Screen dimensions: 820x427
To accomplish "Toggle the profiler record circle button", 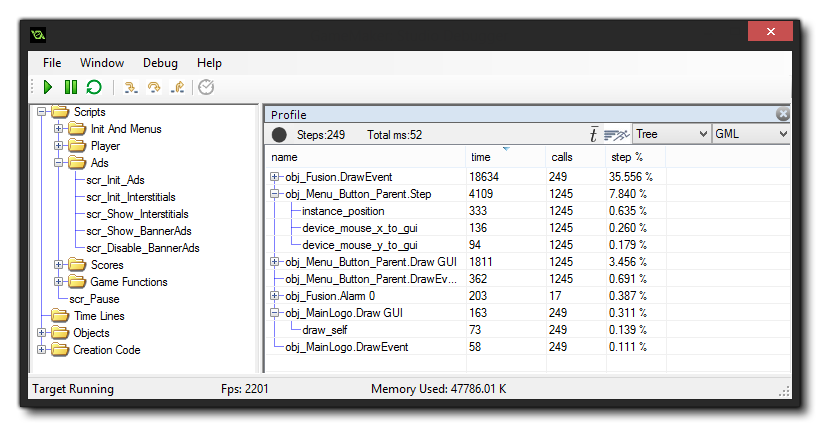I will point(279,135).
